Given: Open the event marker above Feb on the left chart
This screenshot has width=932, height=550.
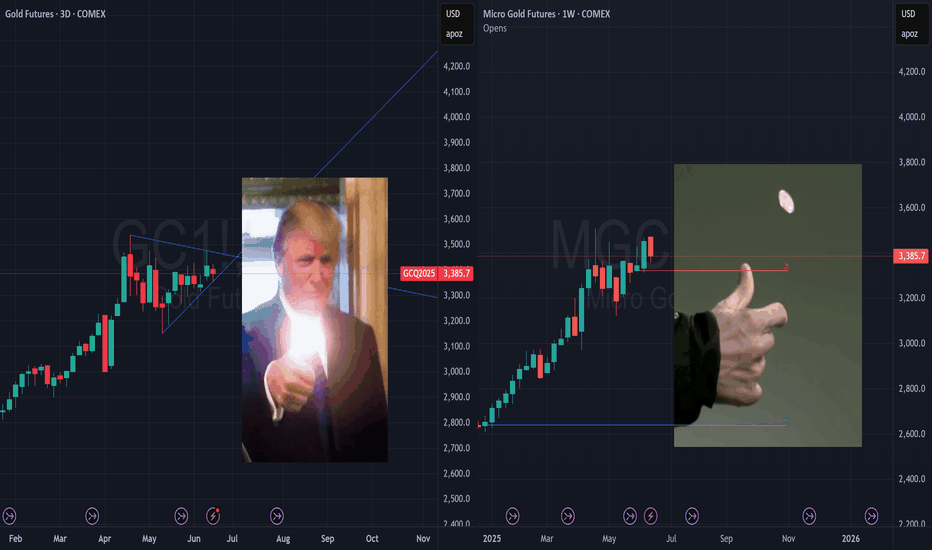Looking at the screenshot, I should click(9, 516).
